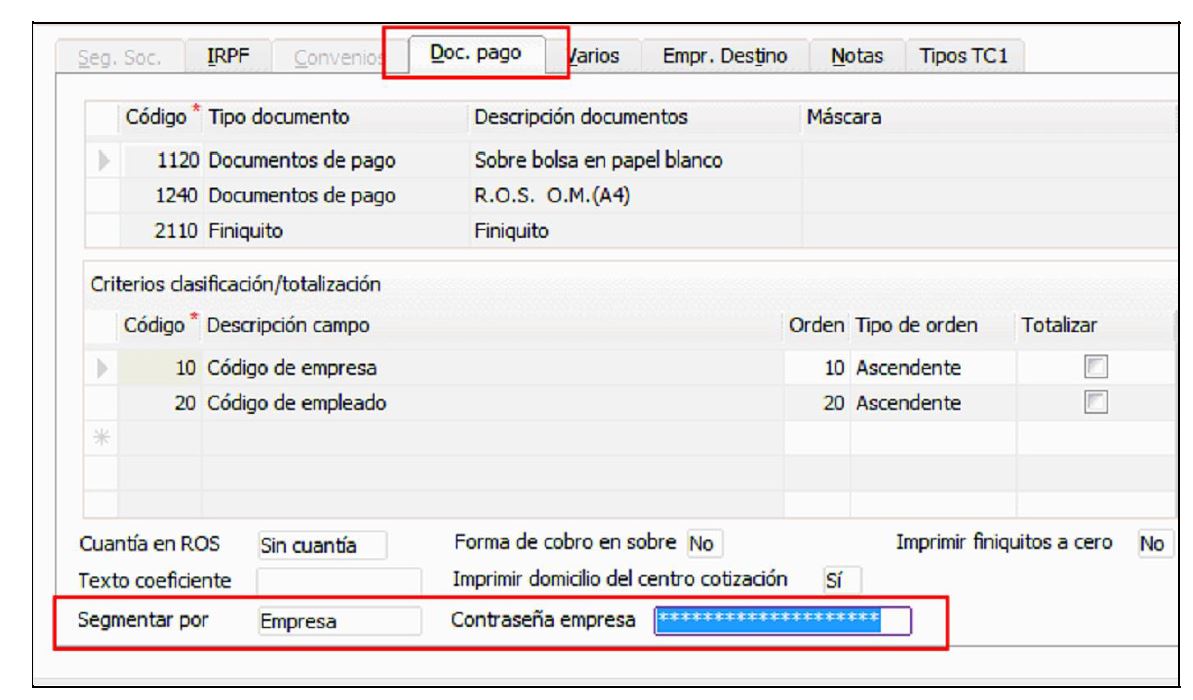Screen dimensions: 1193x700
Task: Select row marker arrow for Código de empresa
Action: click(x=102, y=368)
